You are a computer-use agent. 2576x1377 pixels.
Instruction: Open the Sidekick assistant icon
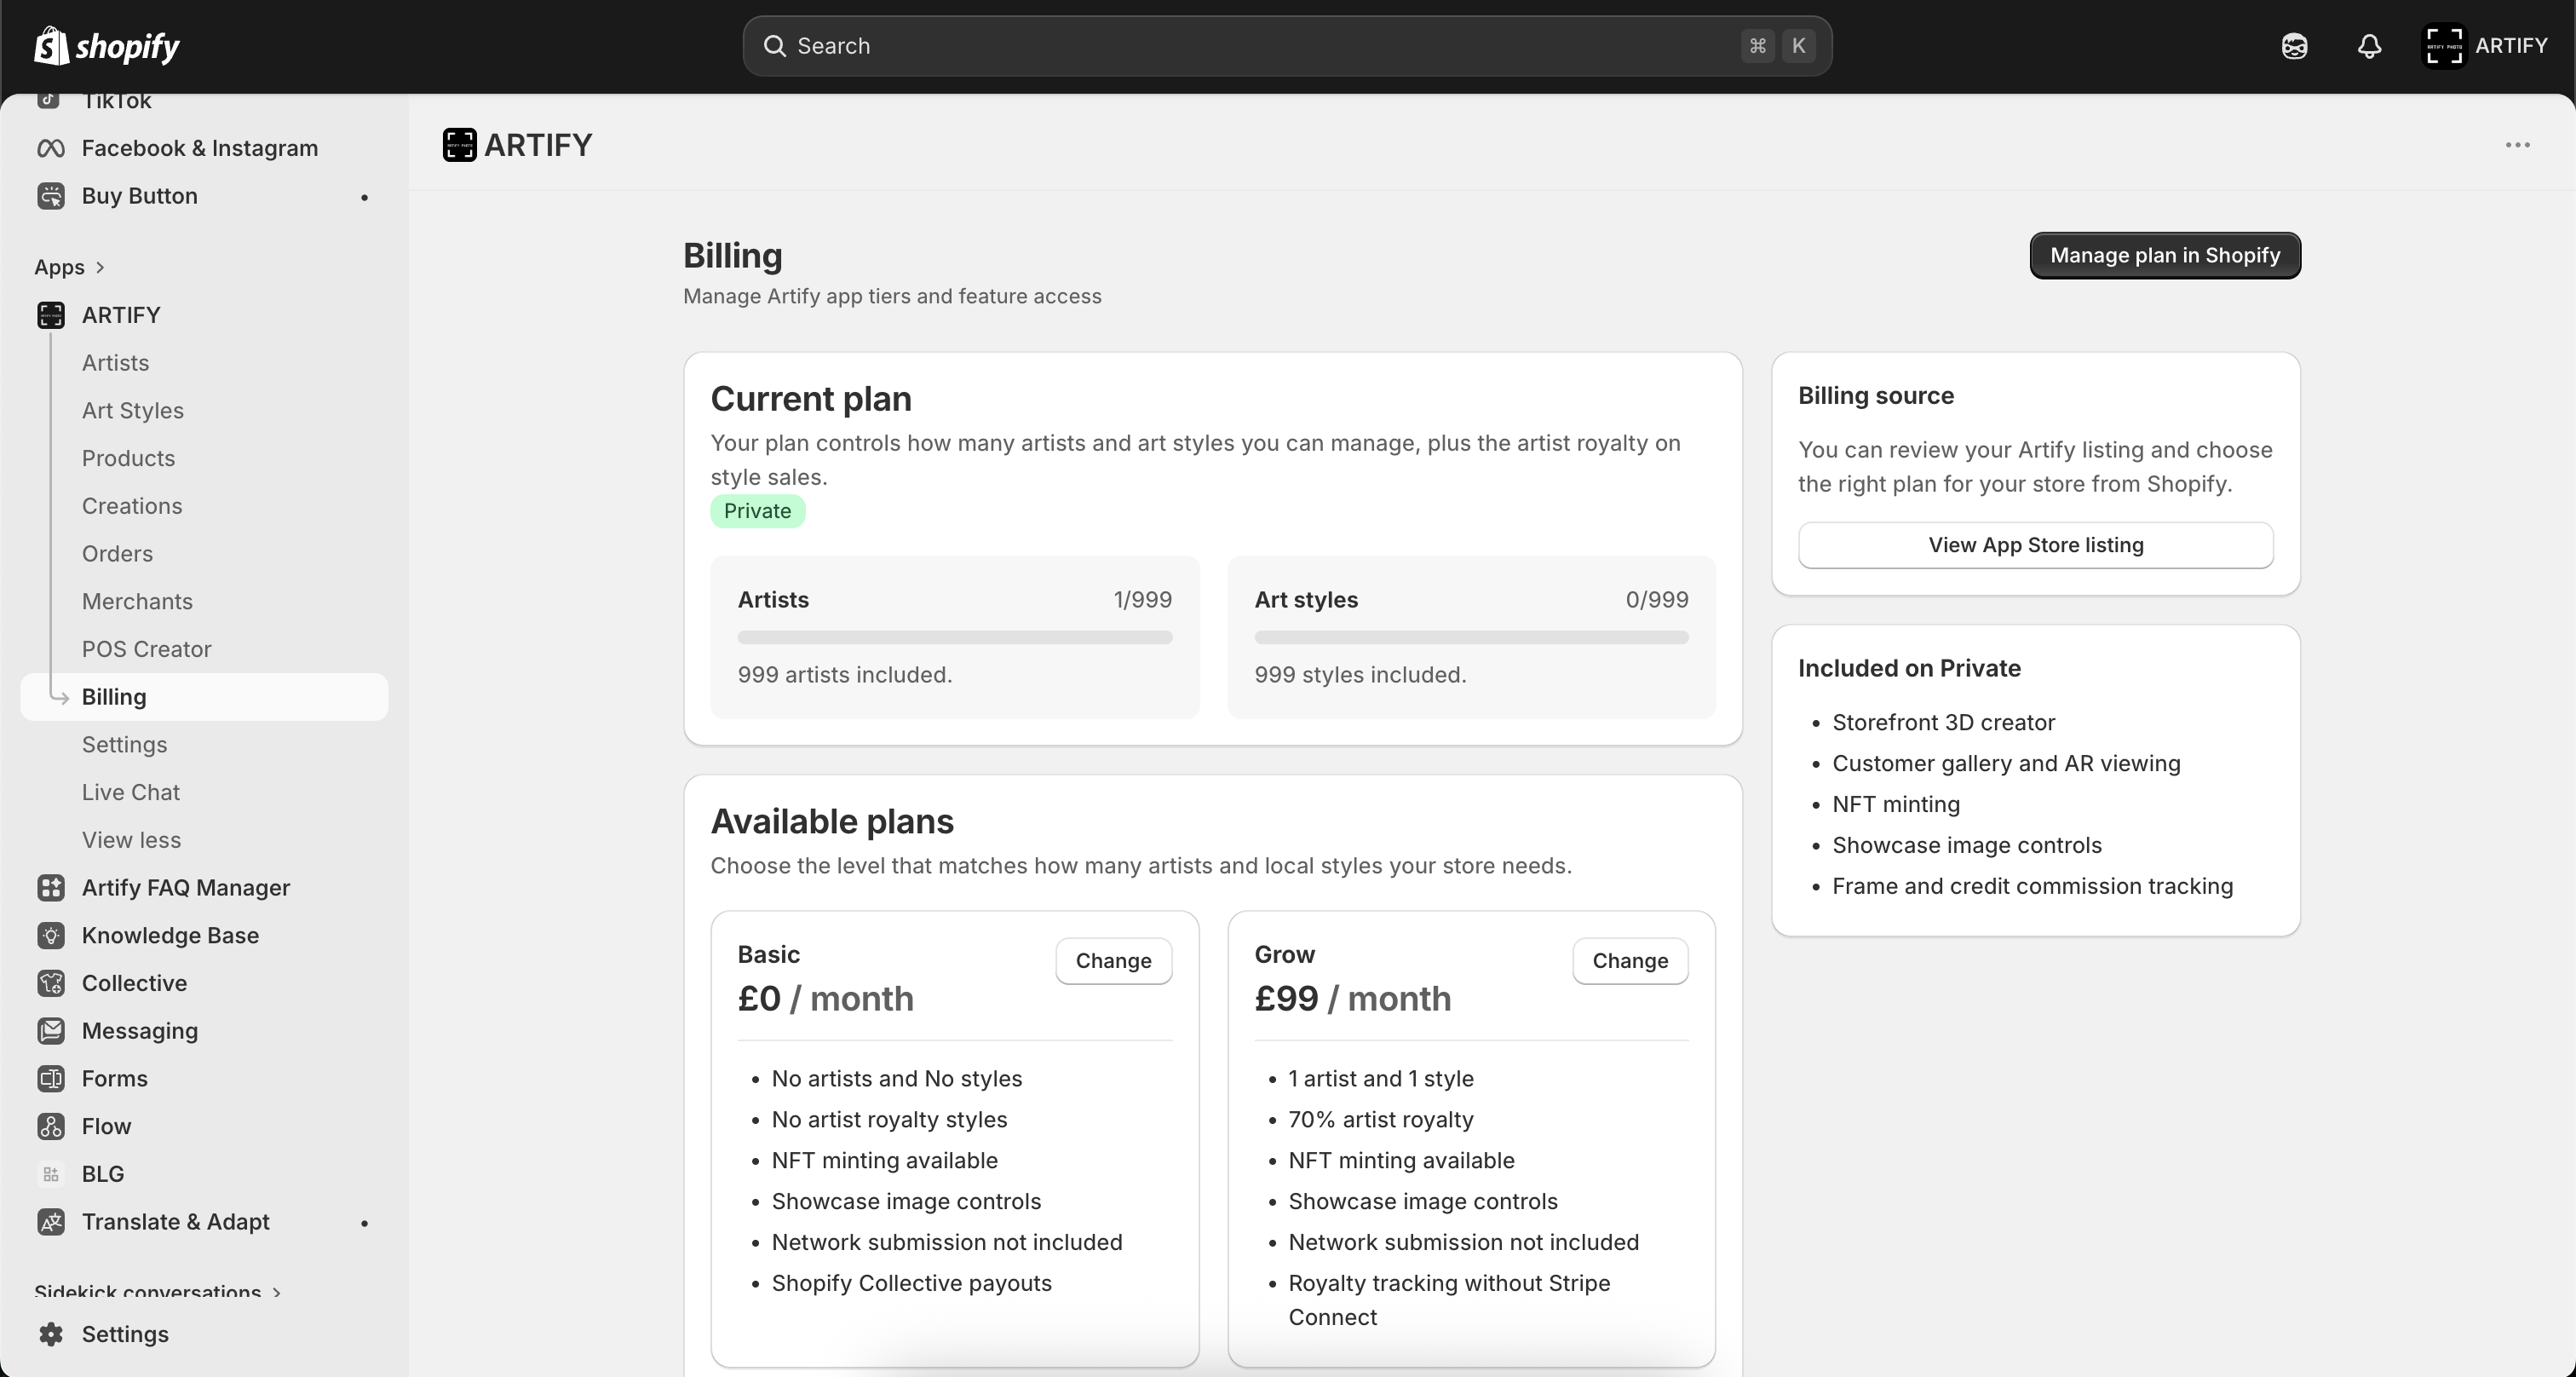(2294, 46)
